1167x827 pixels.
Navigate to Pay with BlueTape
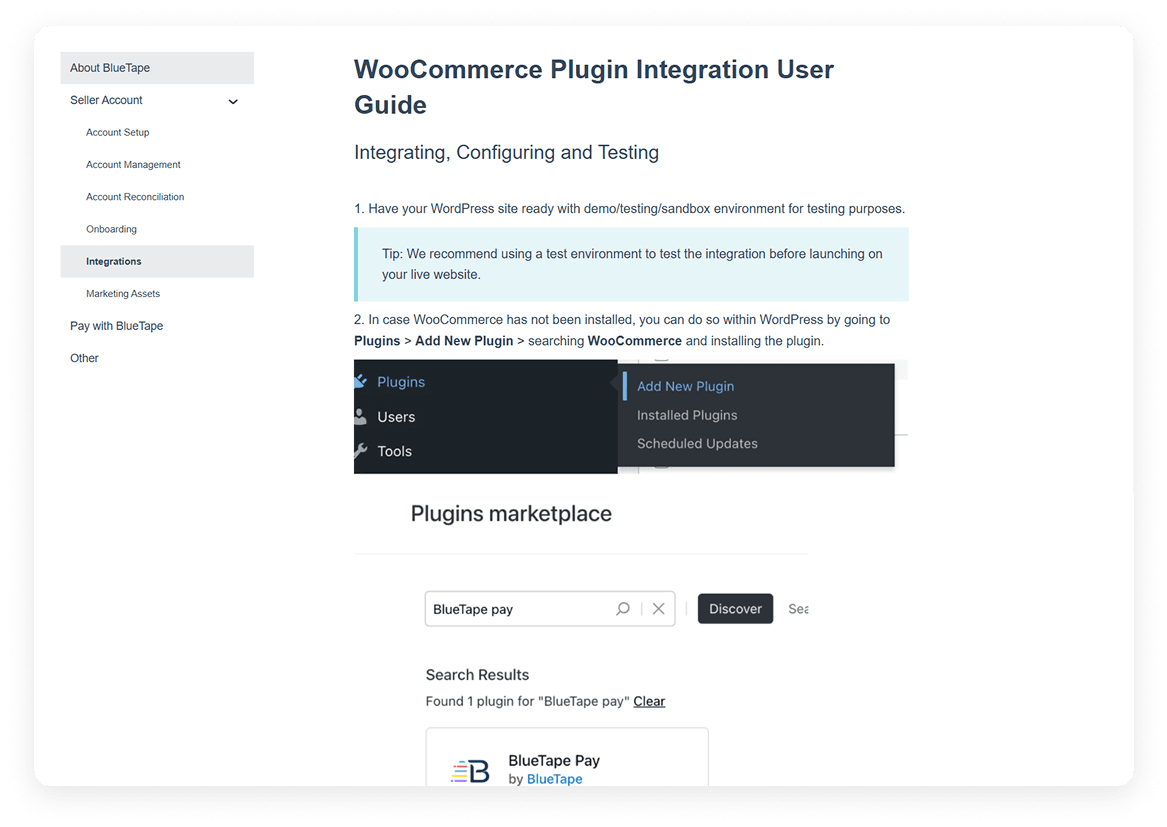117,326
